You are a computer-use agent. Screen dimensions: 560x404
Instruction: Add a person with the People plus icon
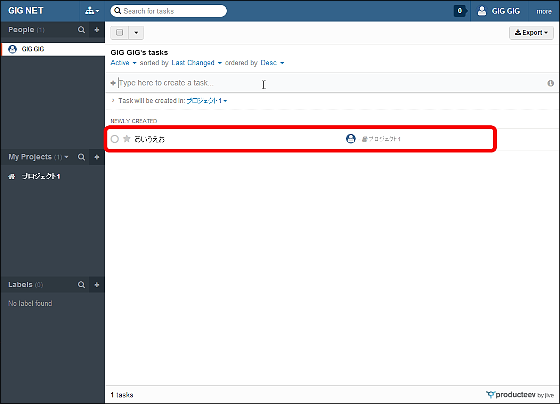[x=97, y=30]
